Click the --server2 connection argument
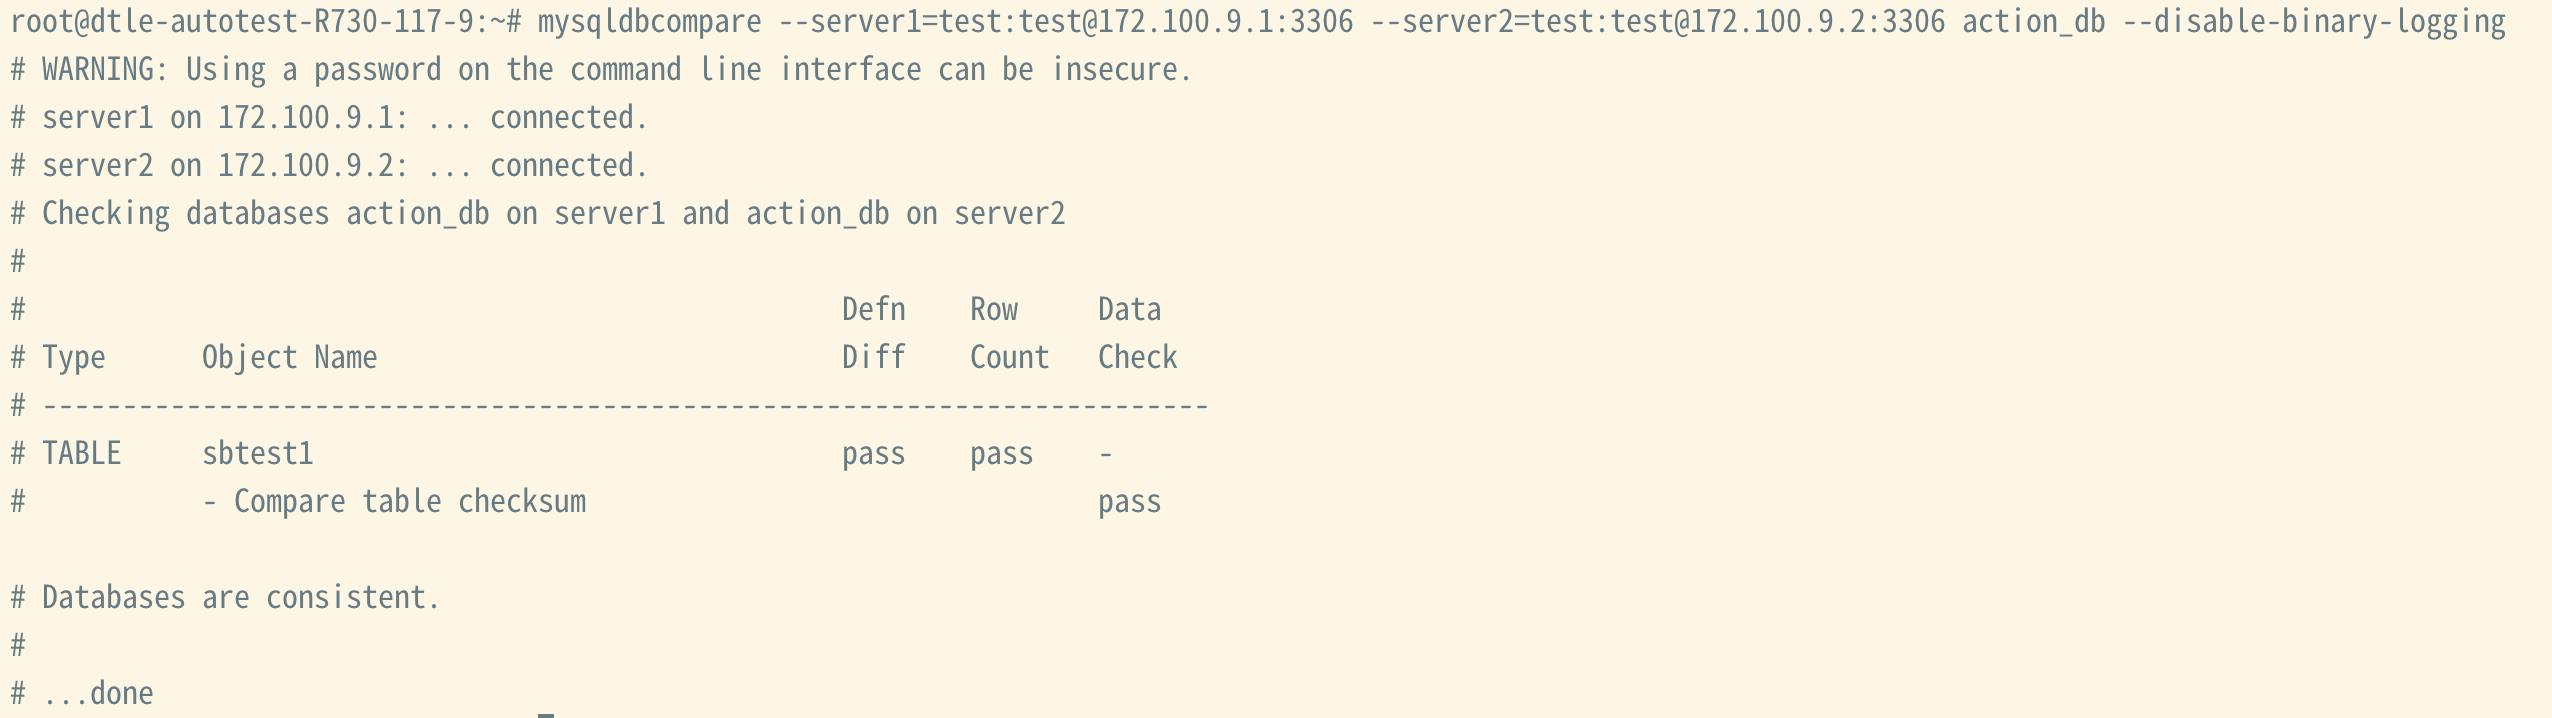 (x=1657, y=21)
